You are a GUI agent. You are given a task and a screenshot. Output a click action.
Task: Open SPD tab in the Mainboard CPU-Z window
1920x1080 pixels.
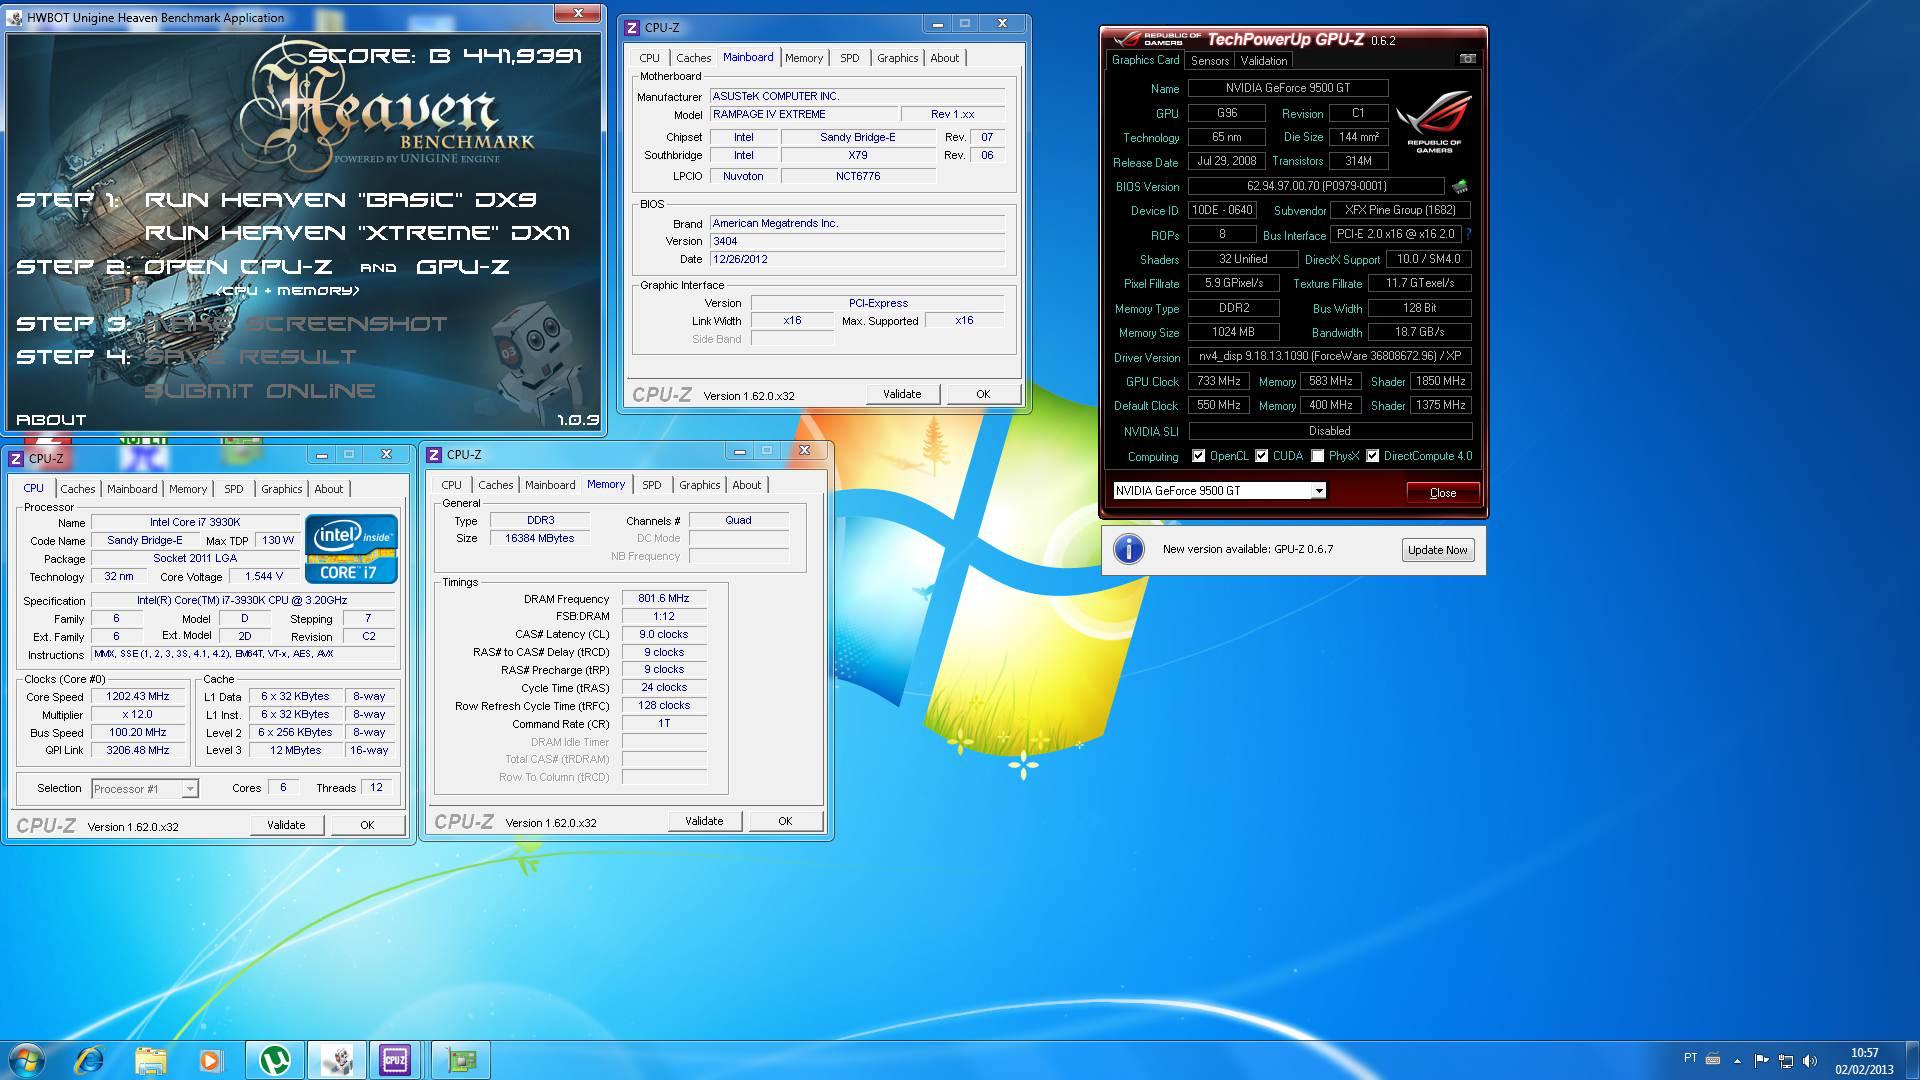[849, 58]
